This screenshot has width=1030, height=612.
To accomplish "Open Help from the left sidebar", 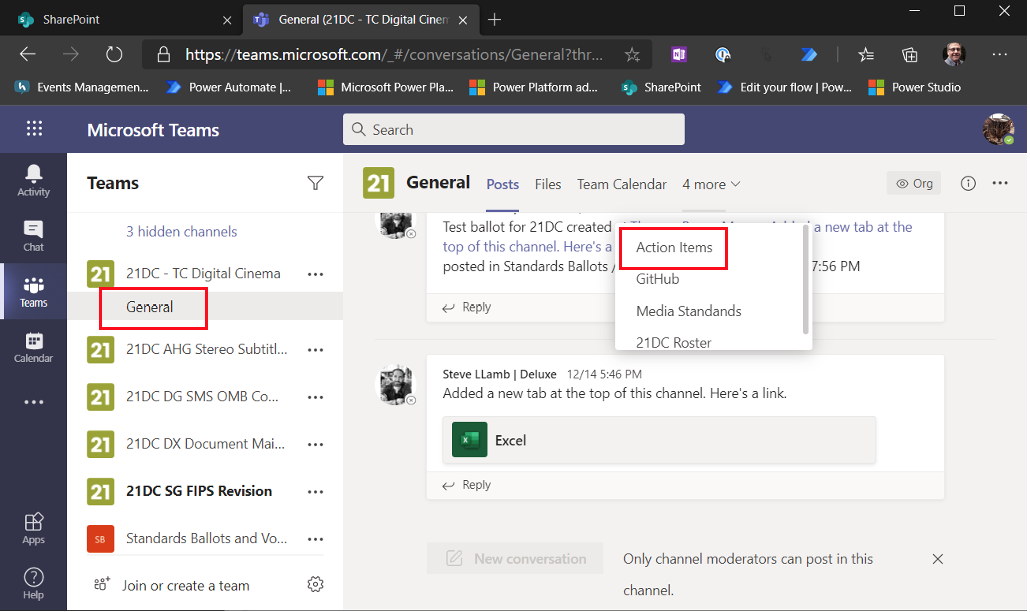I will pyautogui.click(x=33, y=580).
